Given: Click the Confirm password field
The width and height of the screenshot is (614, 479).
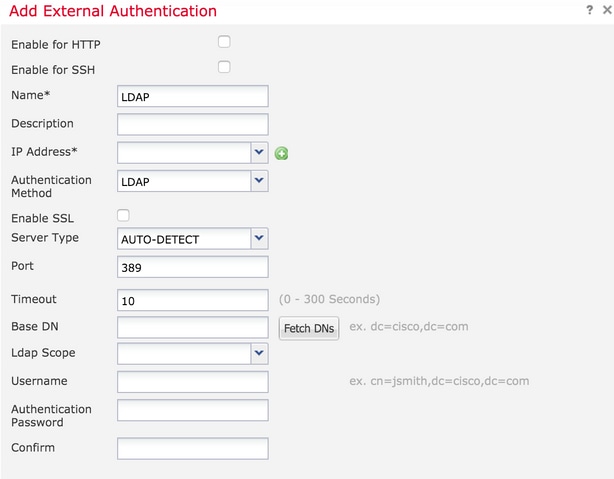Looking at the screenshot, I should pyautogui.click(x=193, y=448).
